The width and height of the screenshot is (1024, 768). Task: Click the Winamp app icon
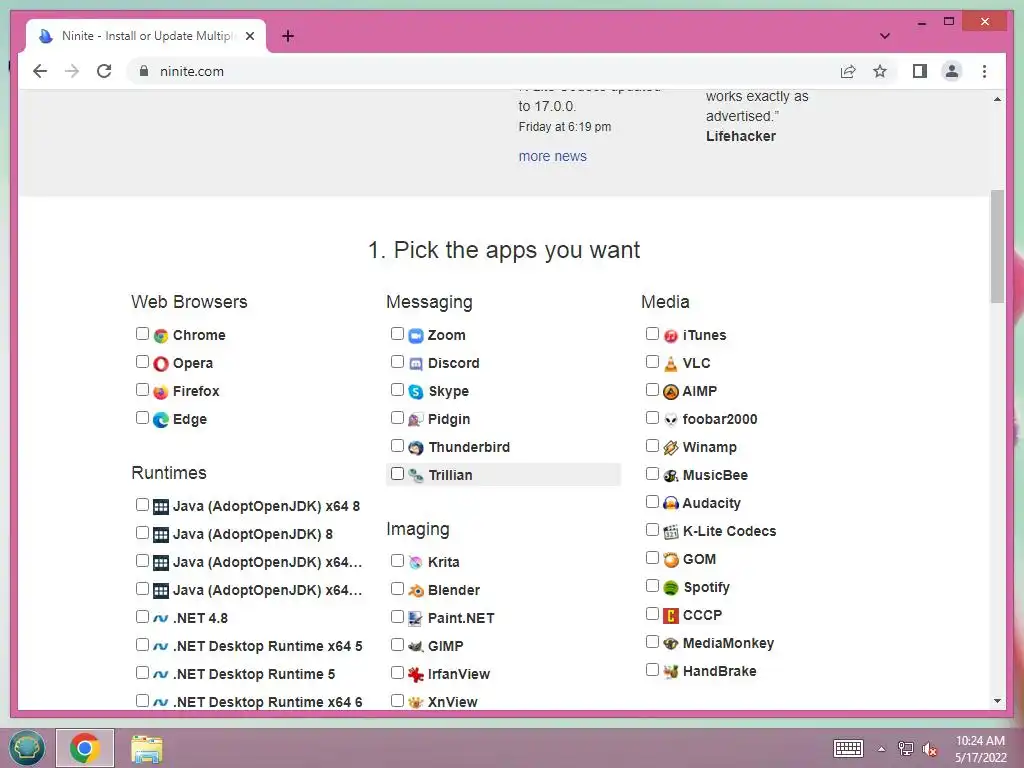point(671,448)
